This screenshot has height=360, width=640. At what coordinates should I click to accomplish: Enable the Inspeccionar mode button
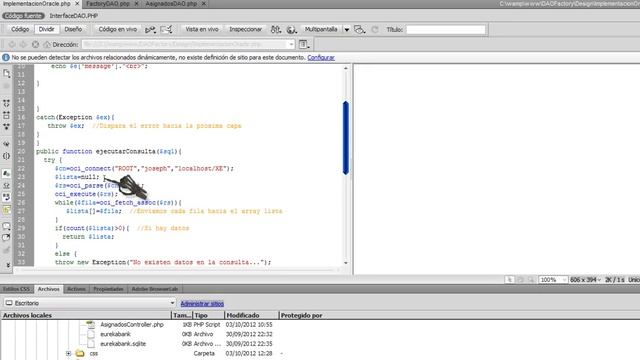[245, 29]
